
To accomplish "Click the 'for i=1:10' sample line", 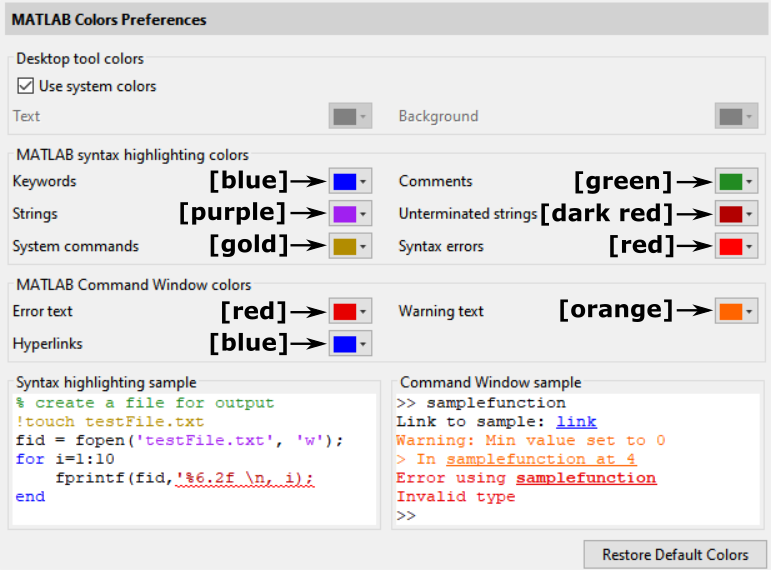I will pos(65,459).
